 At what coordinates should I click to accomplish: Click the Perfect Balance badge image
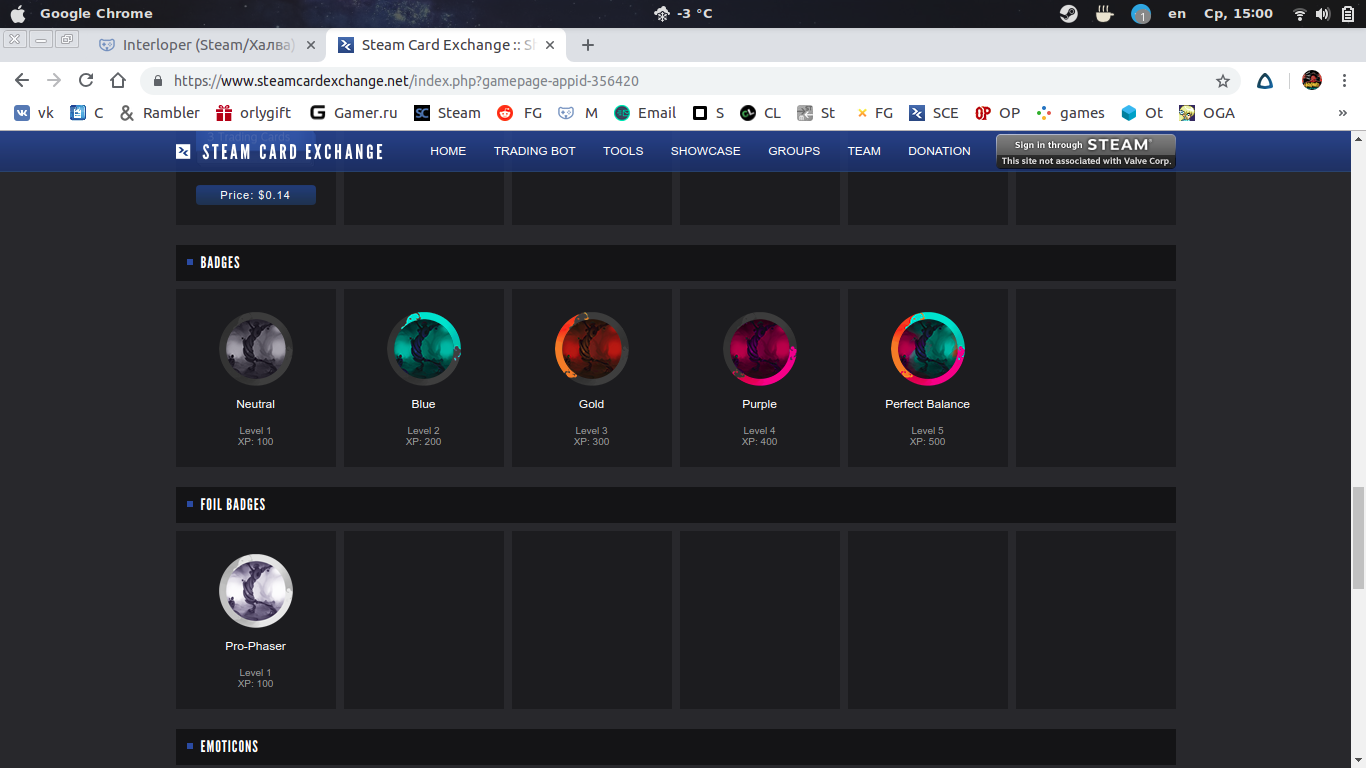click(x=928, y=349)
